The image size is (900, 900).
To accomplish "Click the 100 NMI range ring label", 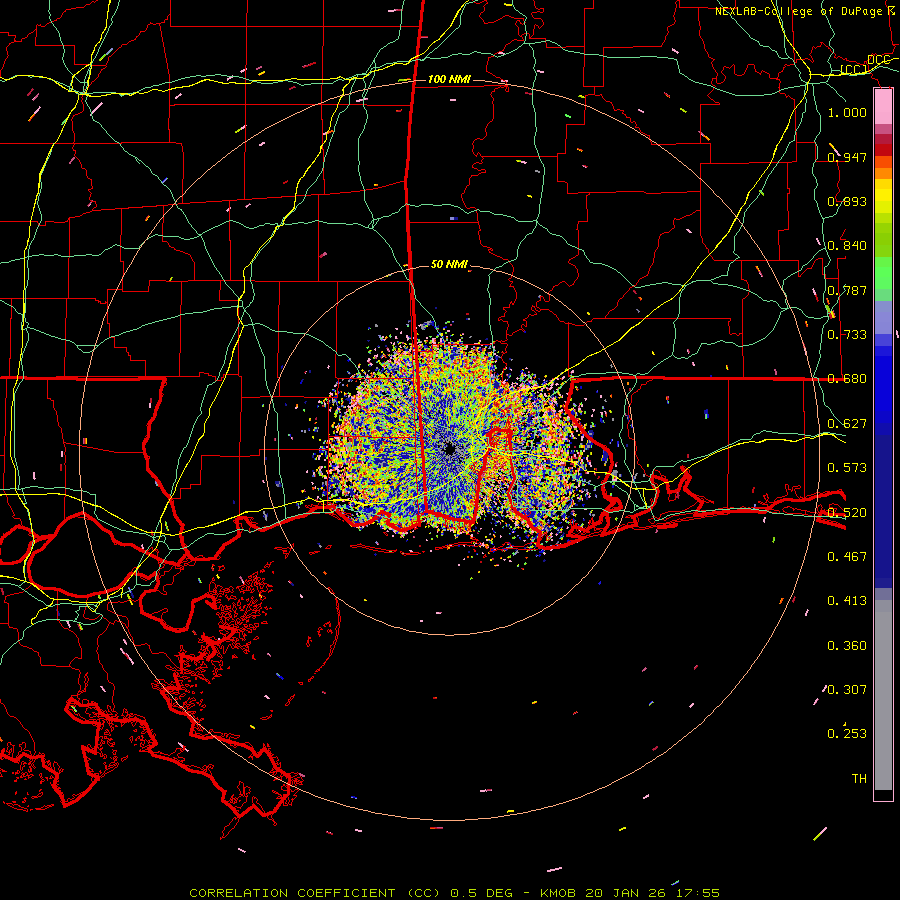I will point(449,79).
